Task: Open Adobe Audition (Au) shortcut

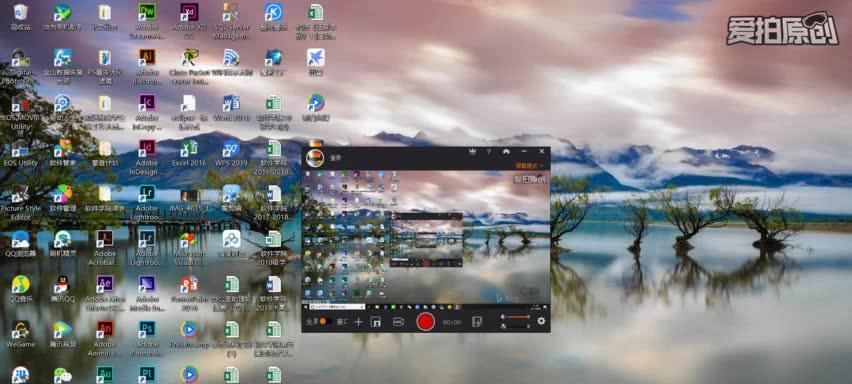Action: [x=104, y=374]
